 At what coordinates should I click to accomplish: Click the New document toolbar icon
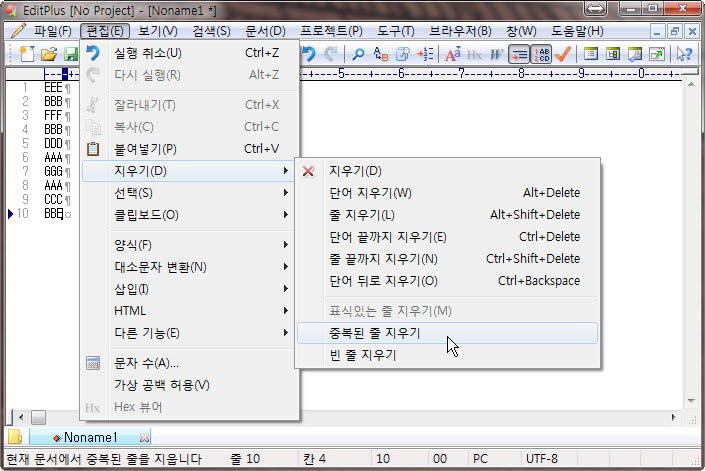click(x=27, y=54)
